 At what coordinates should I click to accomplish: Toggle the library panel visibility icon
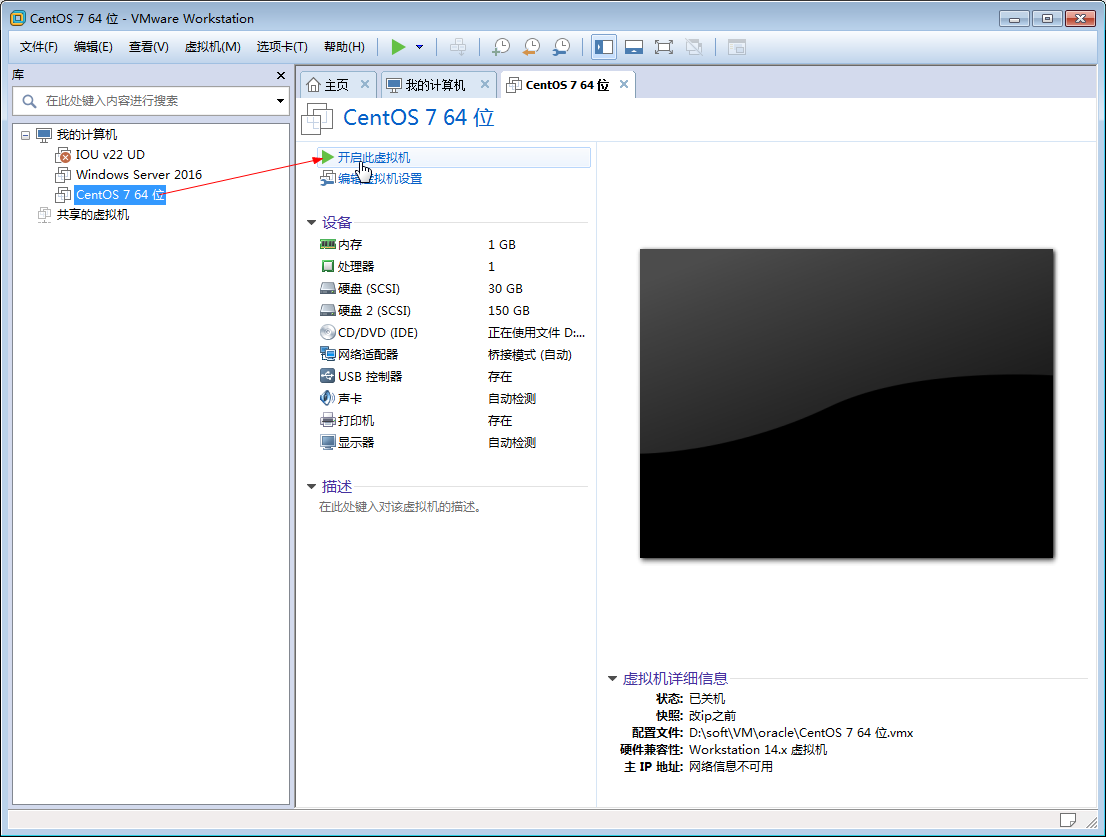click(x=603, y=46)
